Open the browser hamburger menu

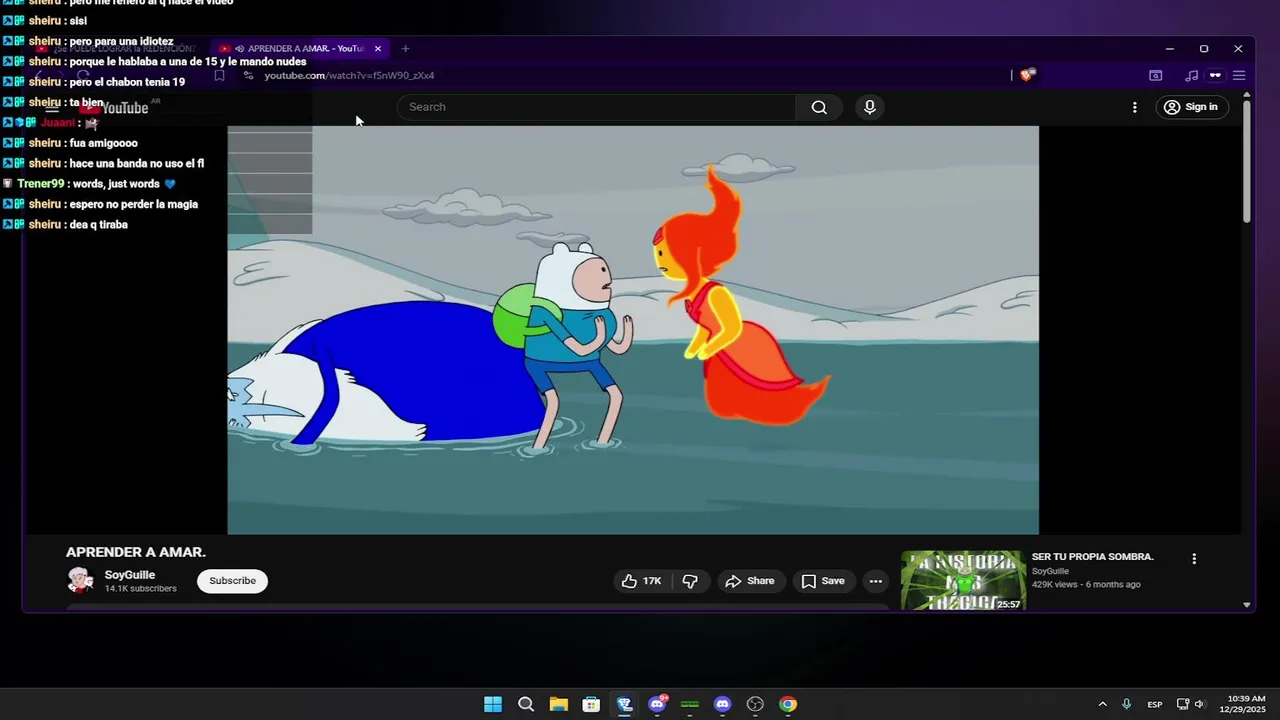pyautogui.click(x=1239, y=75)
